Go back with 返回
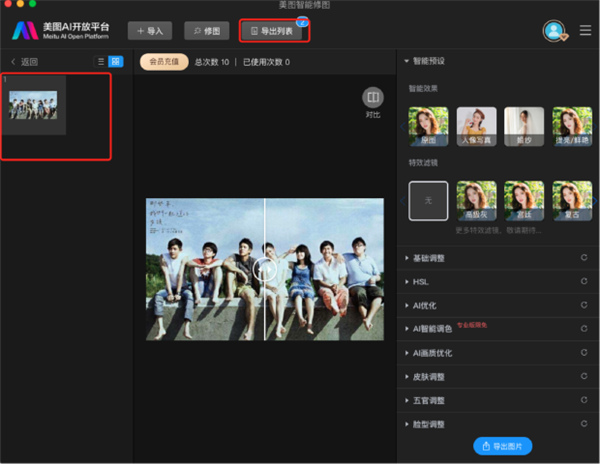This screenshot has width=600, height=464. click(x=24, y=62)
